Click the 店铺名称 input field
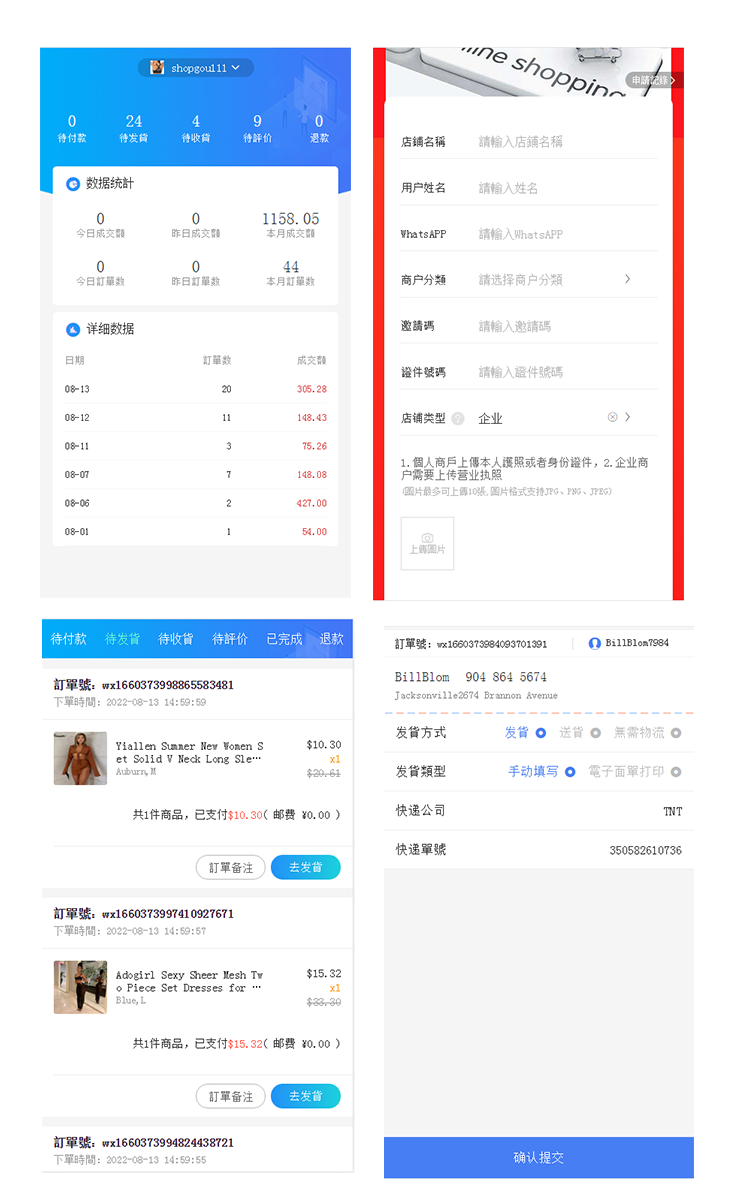746x1195 pixels. coord(565,142)
